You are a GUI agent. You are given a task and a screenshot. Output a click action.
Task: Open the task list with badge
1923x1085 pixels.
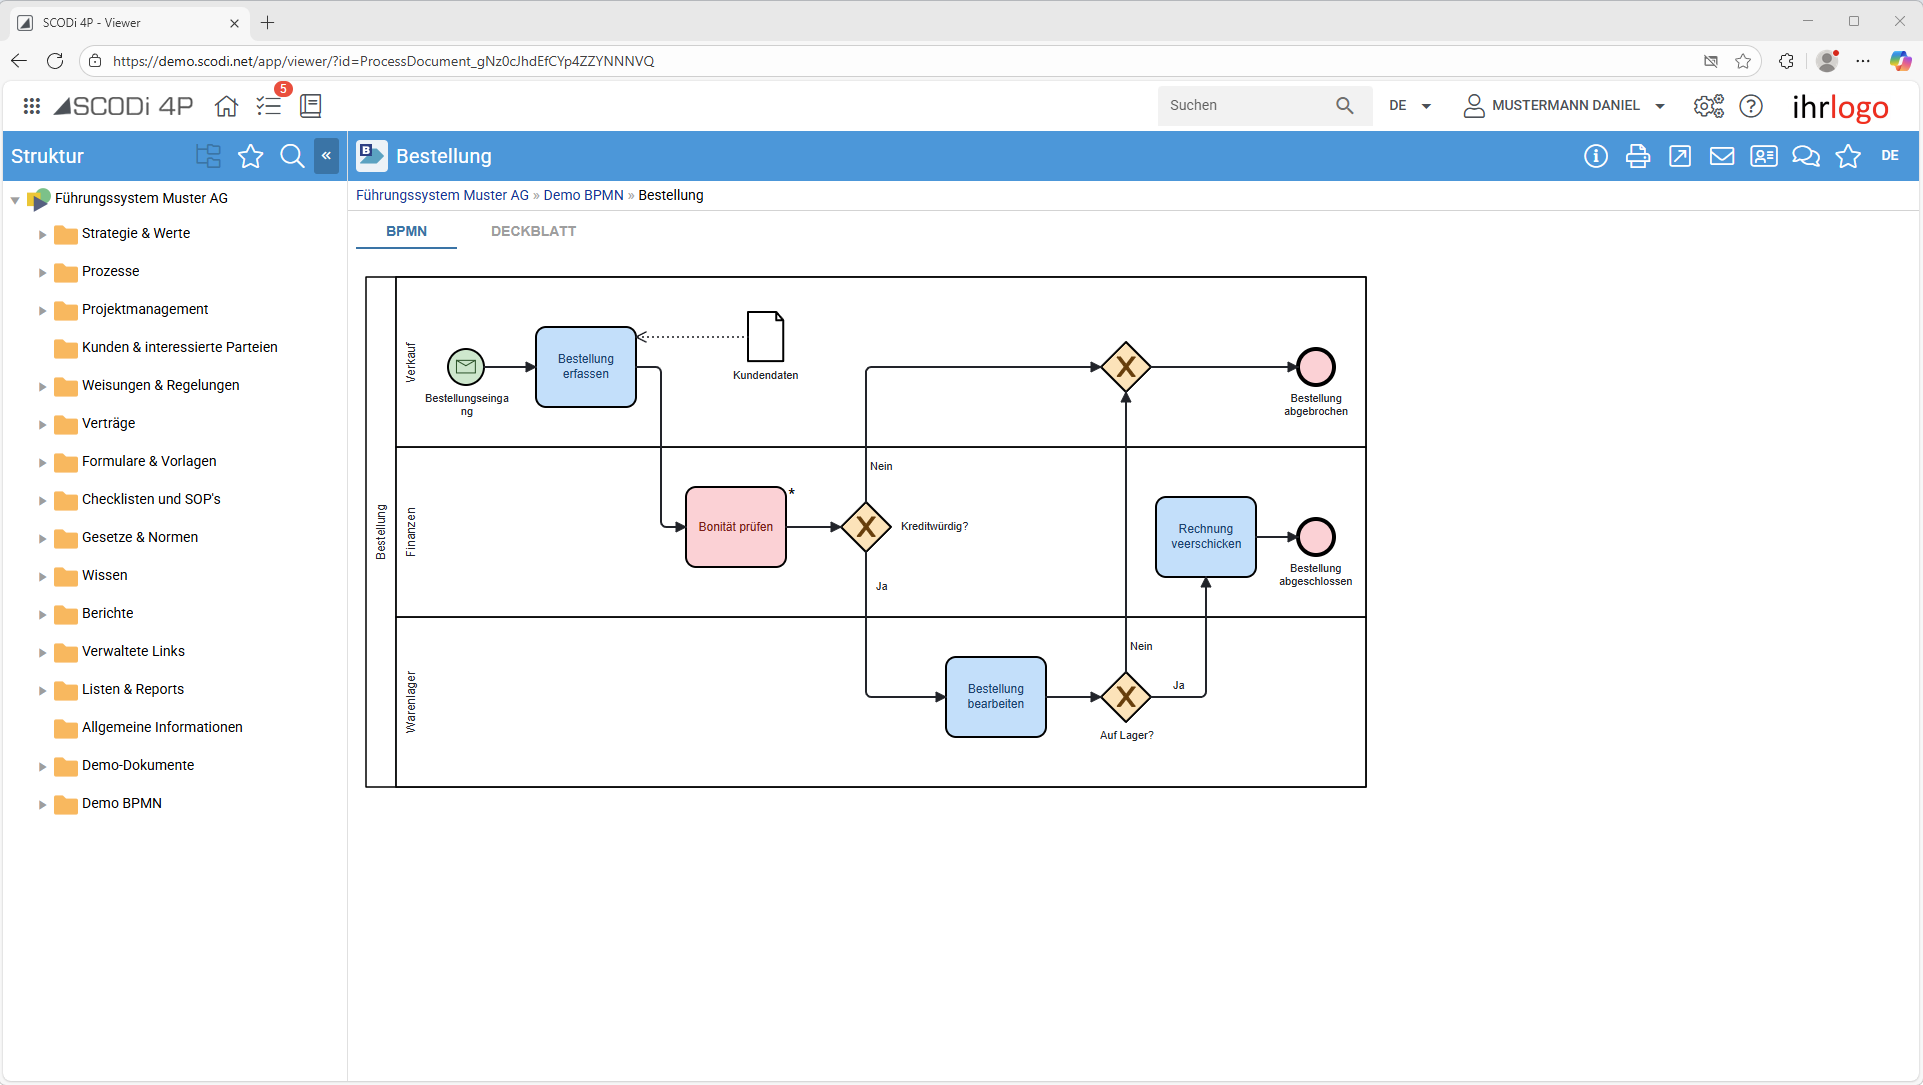point(269,106)
